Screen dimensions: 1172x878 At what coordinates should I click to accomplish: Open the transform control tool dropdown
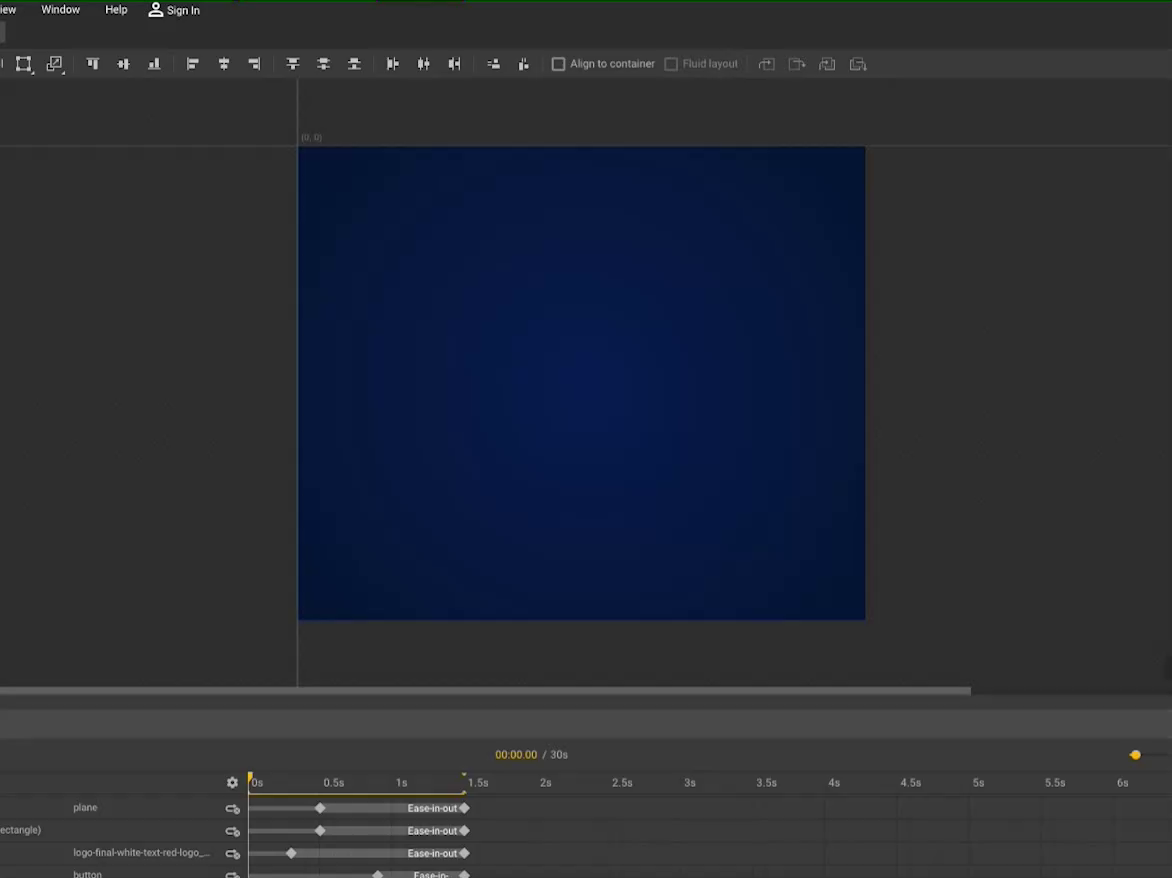pos(24,64)
